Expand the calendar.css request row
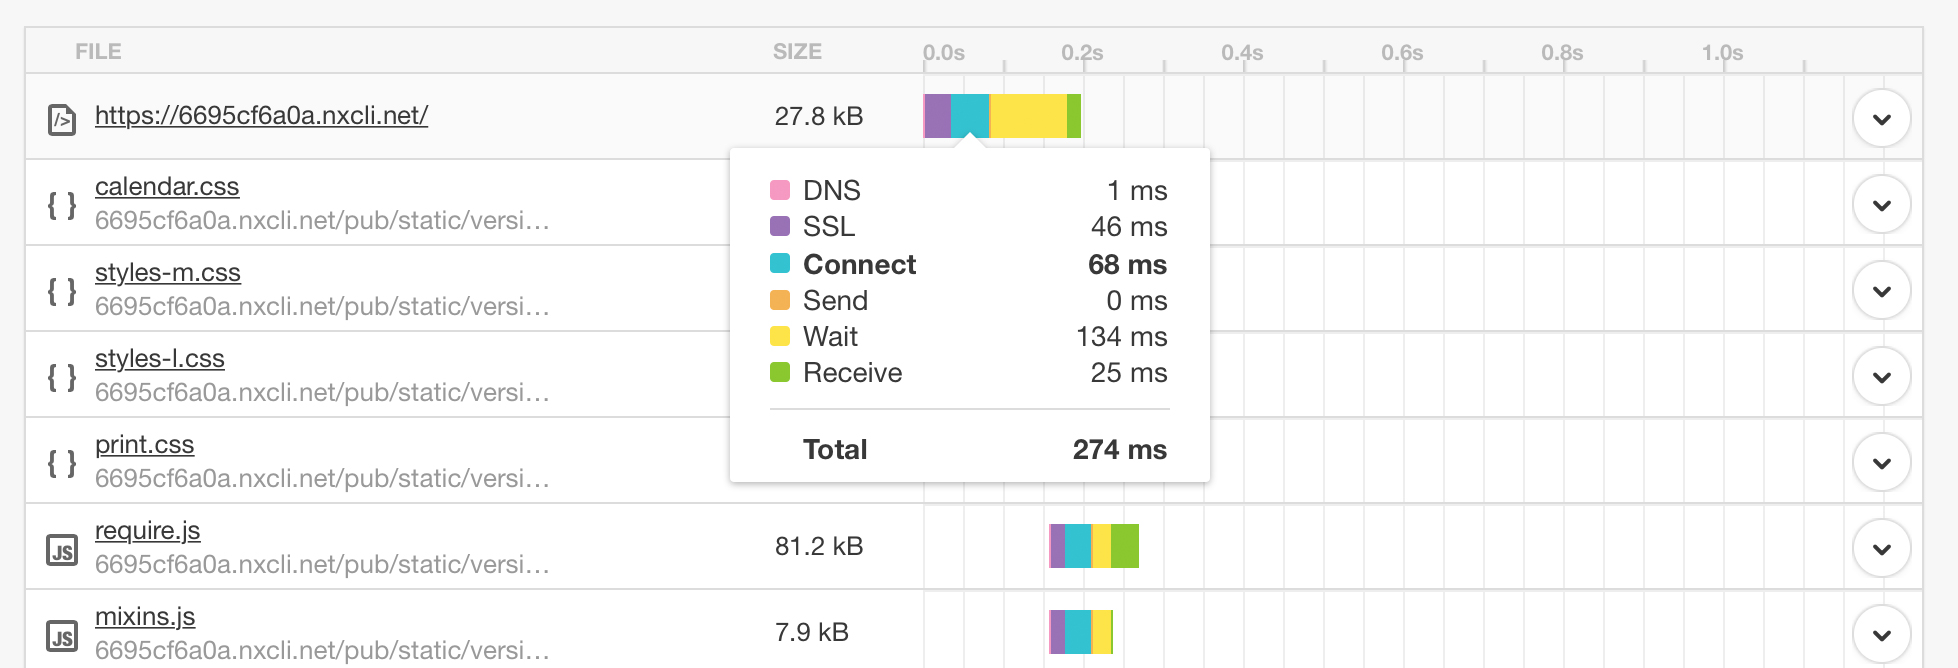The height and width of the screenshot is (668, 1958). [x=1881, y=204]
